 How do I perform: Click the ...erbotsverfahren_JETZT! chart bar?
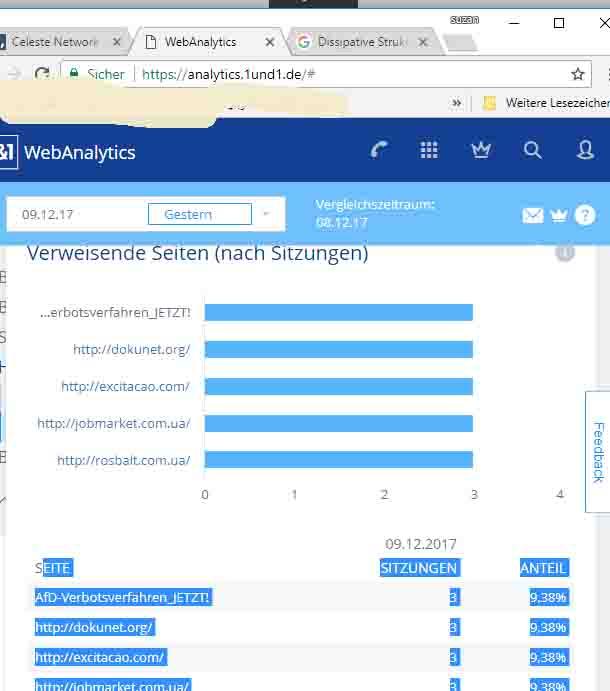pyautogui.click(x=338, y=312)
